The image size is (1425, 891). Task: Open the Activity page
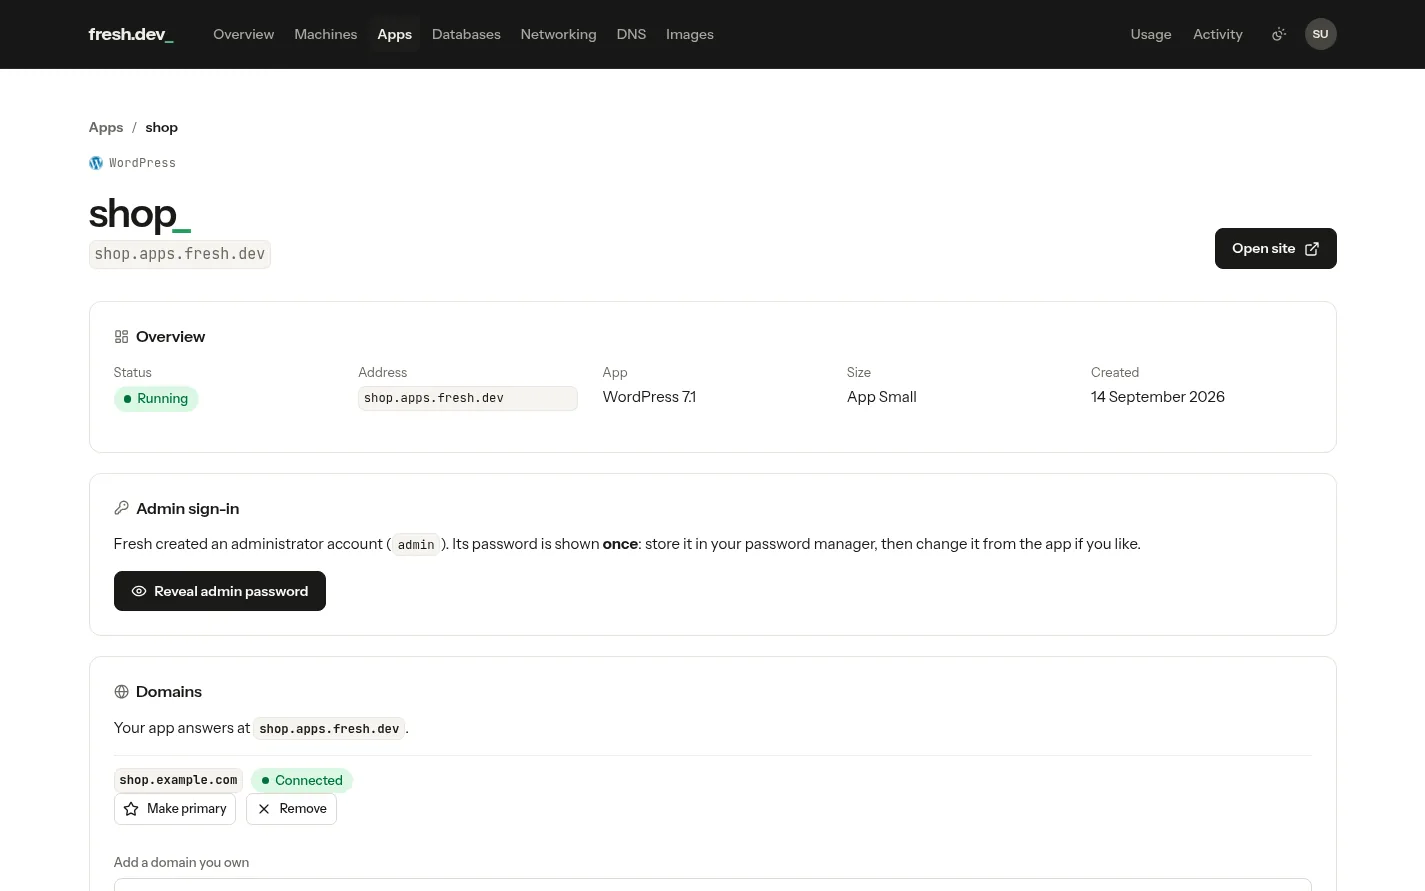1217,34
